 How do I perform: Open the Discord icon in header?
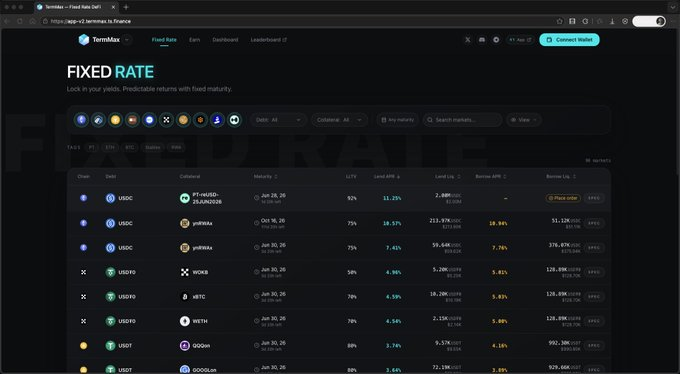pyautogui.click(x=482, y=39)
